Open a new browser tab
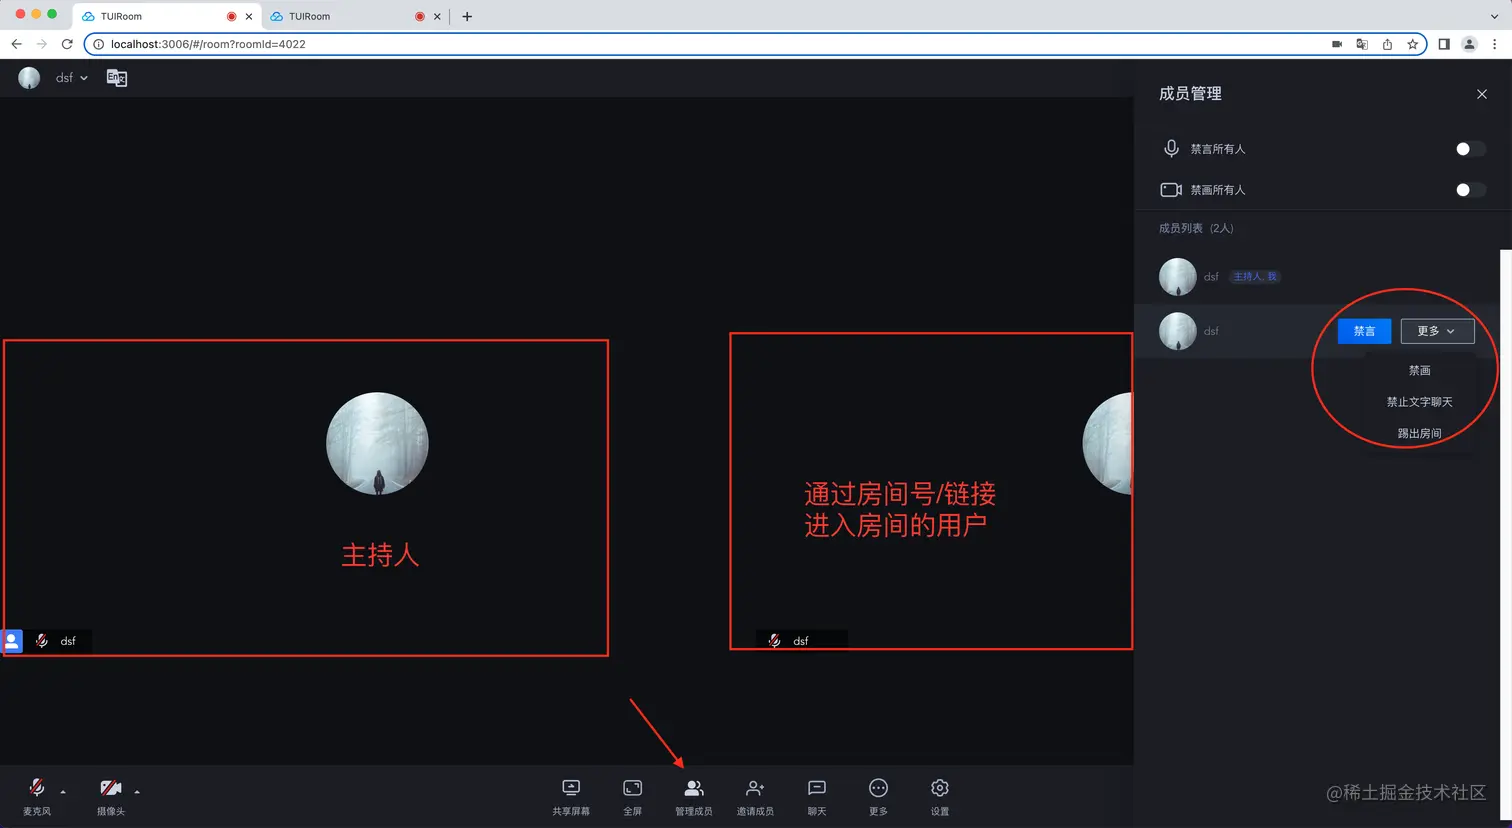This screenshot has height=828, width=1512. point(467,16)
